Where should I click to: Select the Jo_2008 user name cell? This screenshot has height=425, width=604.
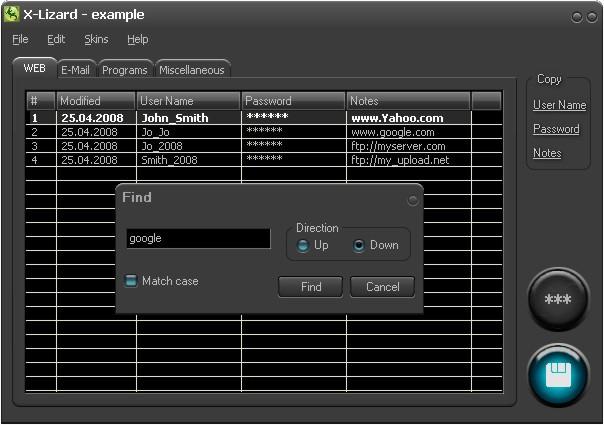point(189,146)
